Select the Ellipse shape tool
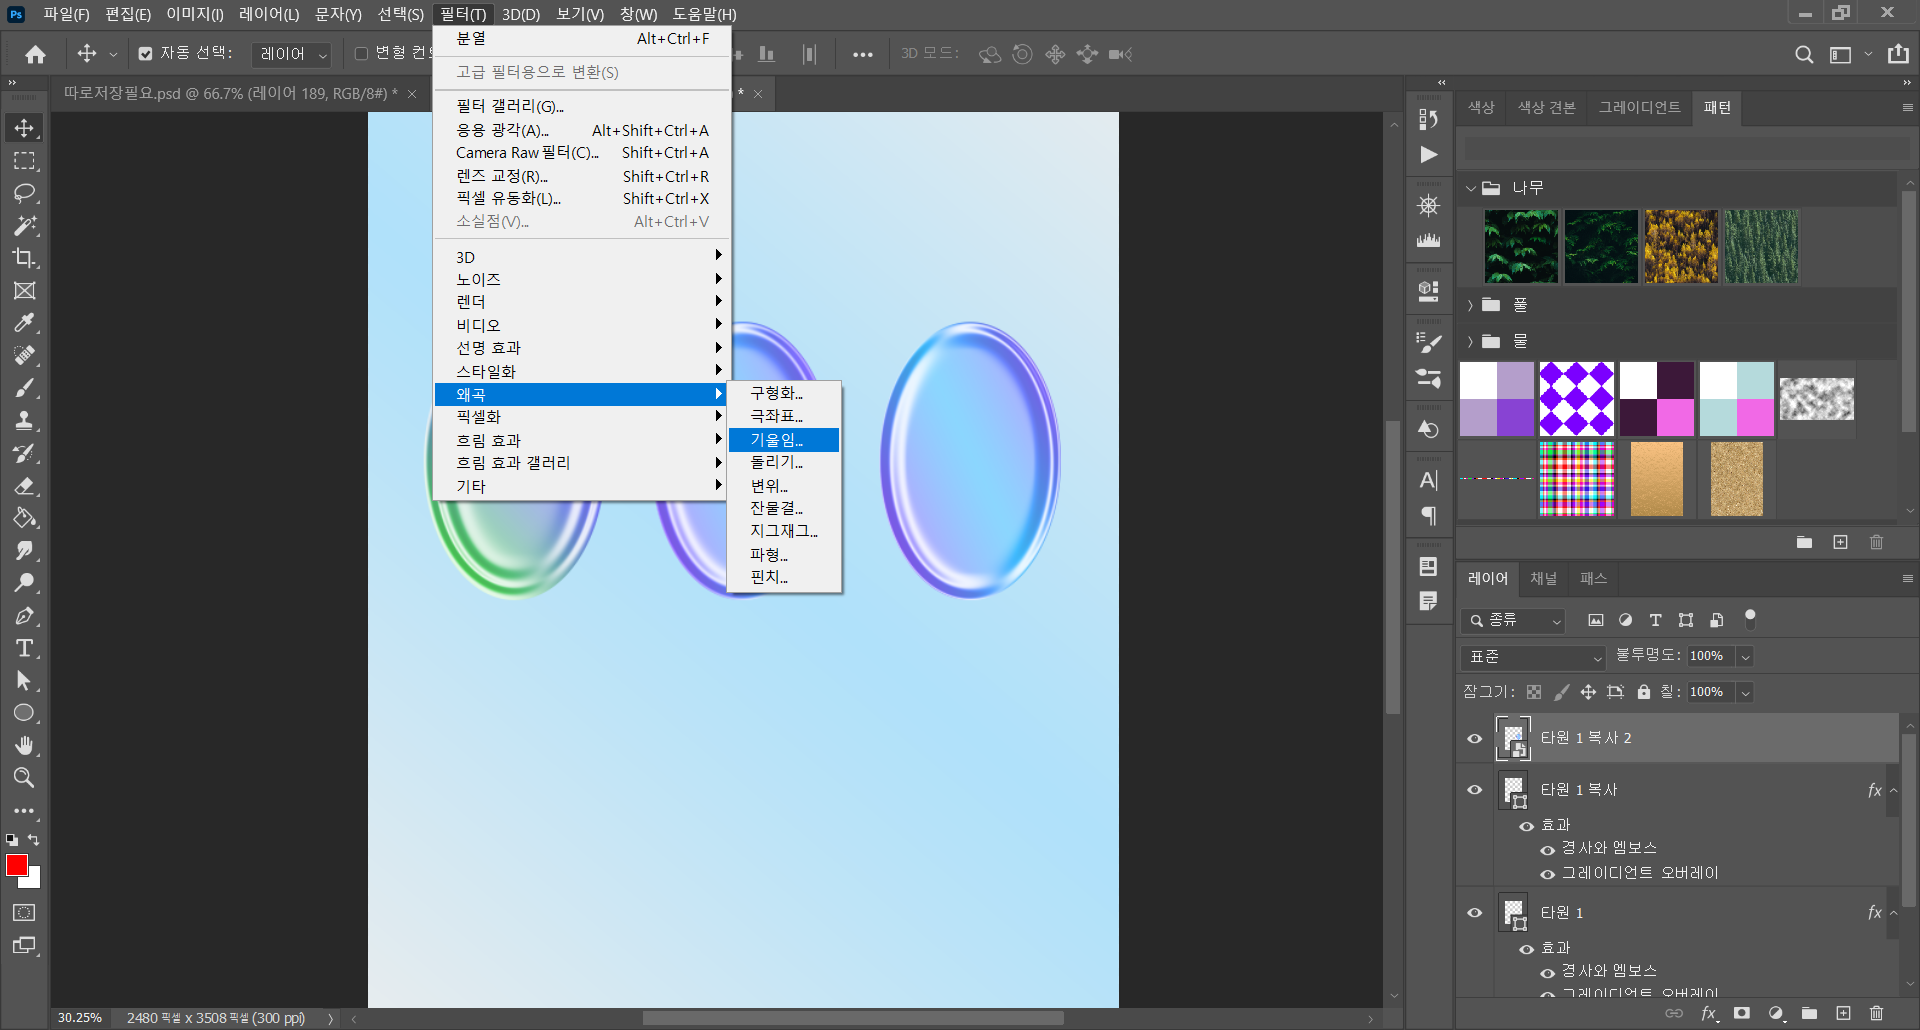Image resolution: width=1920 pixels, height=1030 pixels. coord(24,713)
